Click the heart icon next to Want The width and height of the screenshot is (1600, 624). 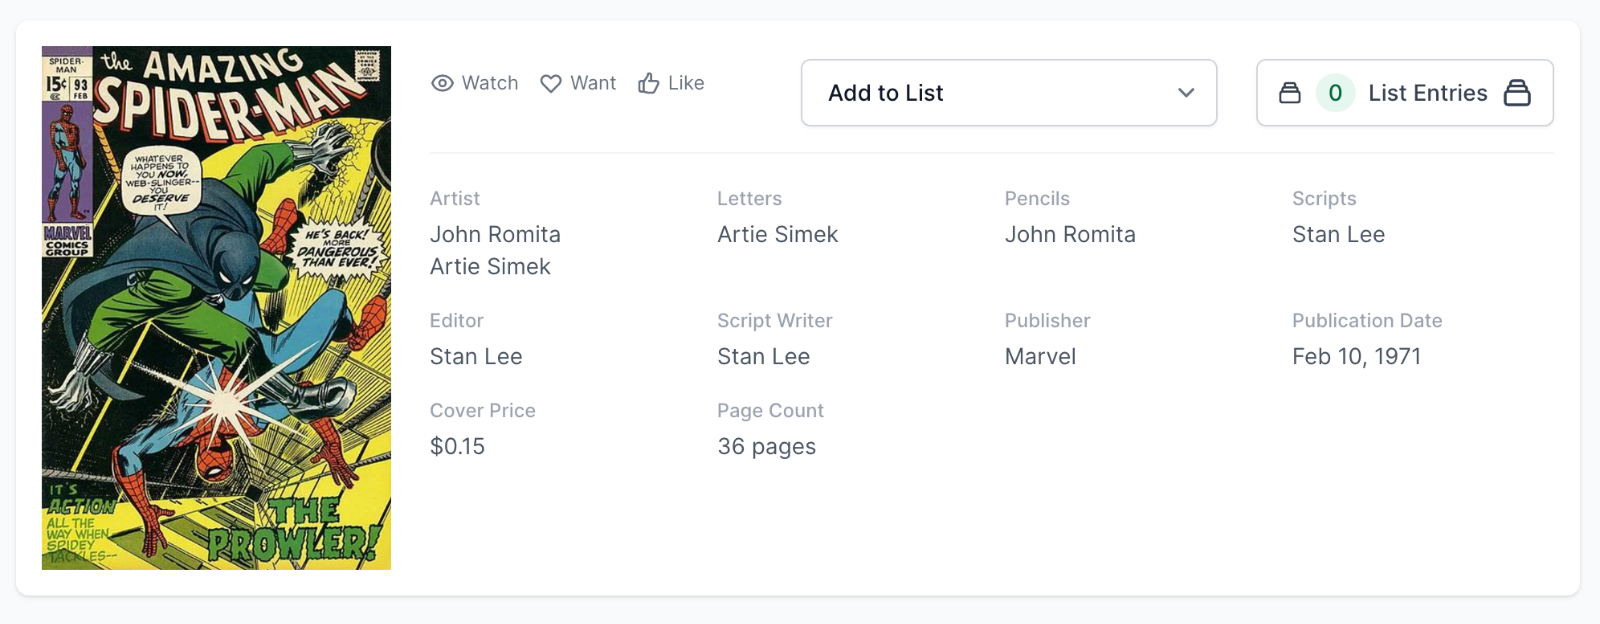(x=550, y=83)
